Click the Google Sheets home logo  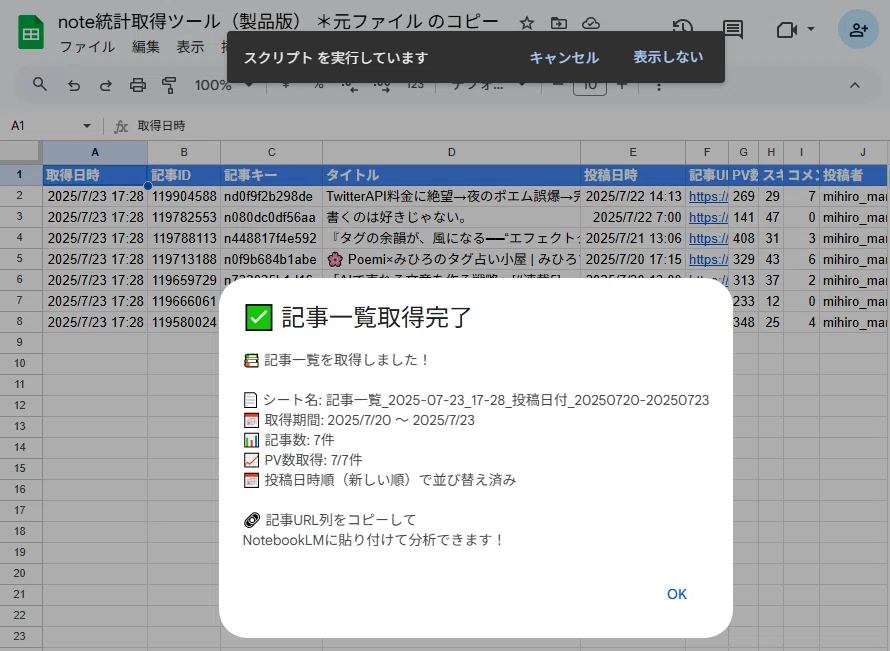point(31,33)
